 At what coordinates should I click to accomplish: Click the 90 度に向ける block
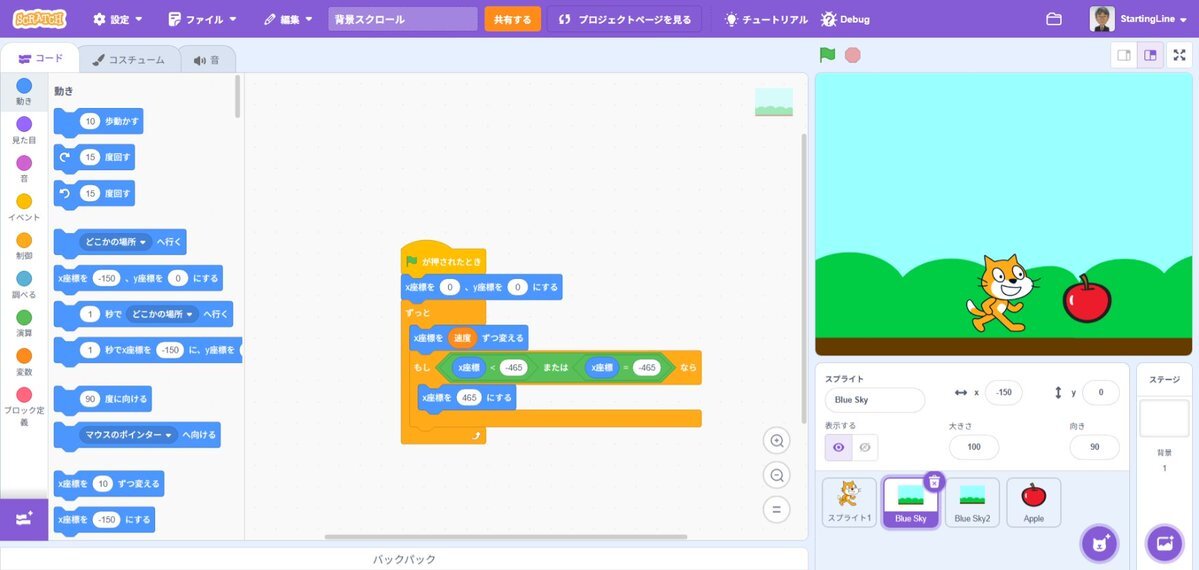click(x=102, y=399)
